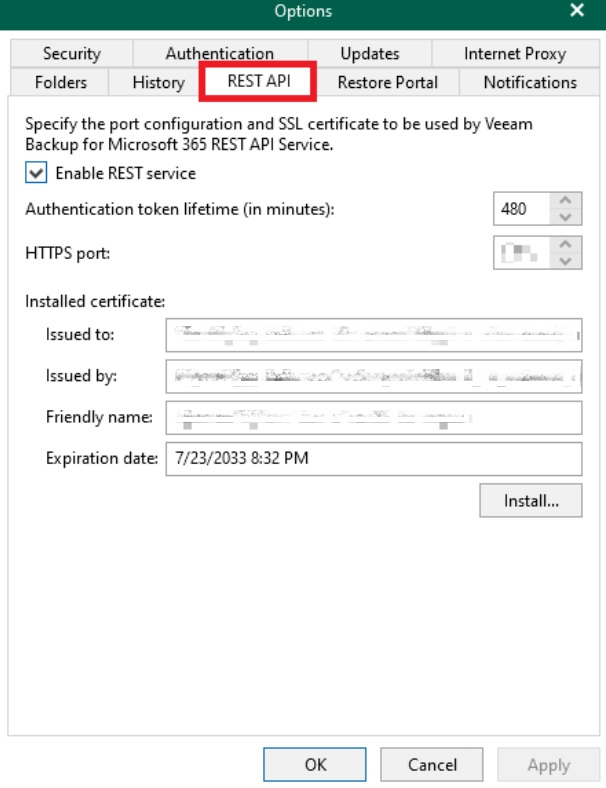
Task: Click Install... to install a certificate
Action: pyautogui.click(x=531, y=501)
